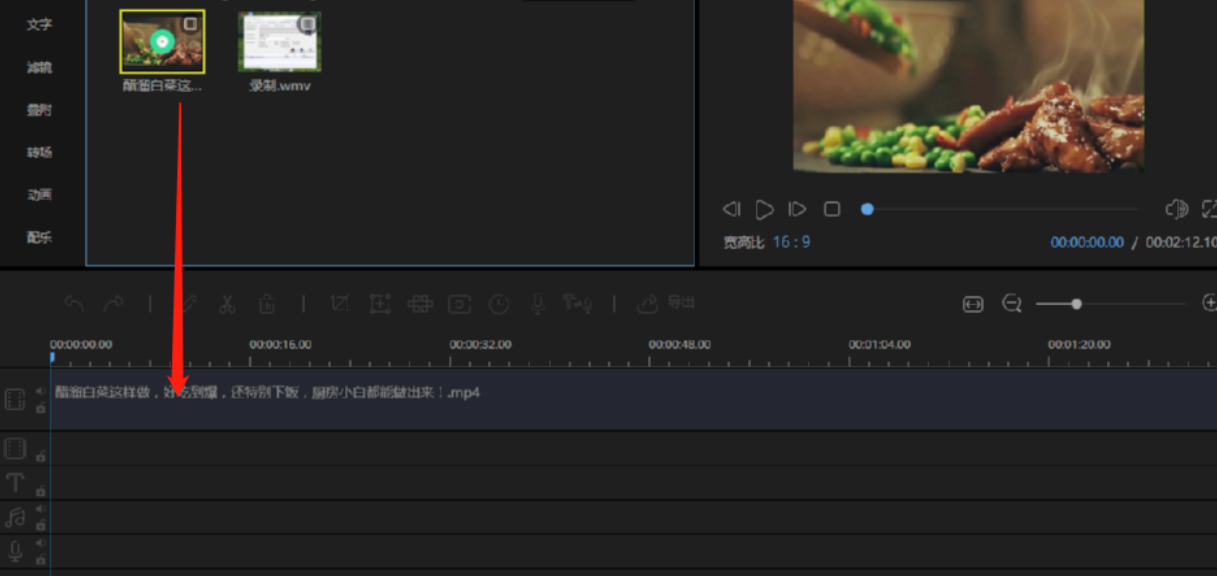The width and height of the screenshot is (1217, 576).
Task: Jump to 00:00:48.00 on timeline ruler
Action: (x=680, y=344)
